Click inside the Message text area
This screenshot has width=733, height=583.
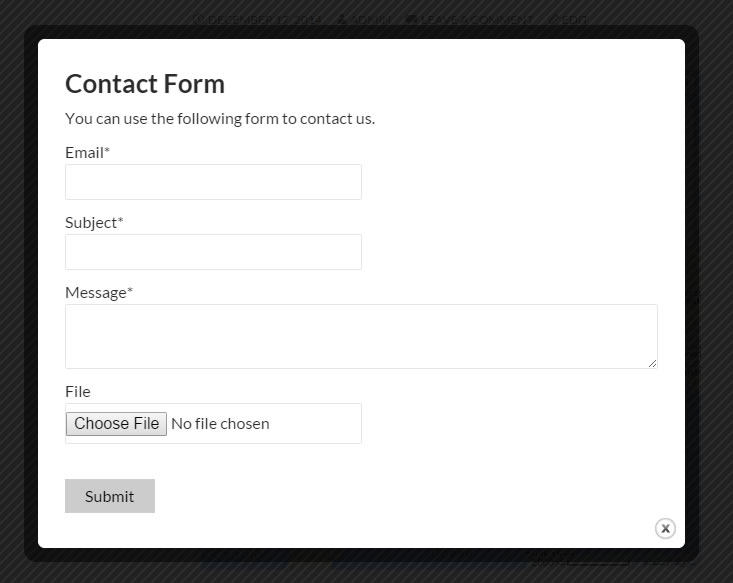[361, 336]
